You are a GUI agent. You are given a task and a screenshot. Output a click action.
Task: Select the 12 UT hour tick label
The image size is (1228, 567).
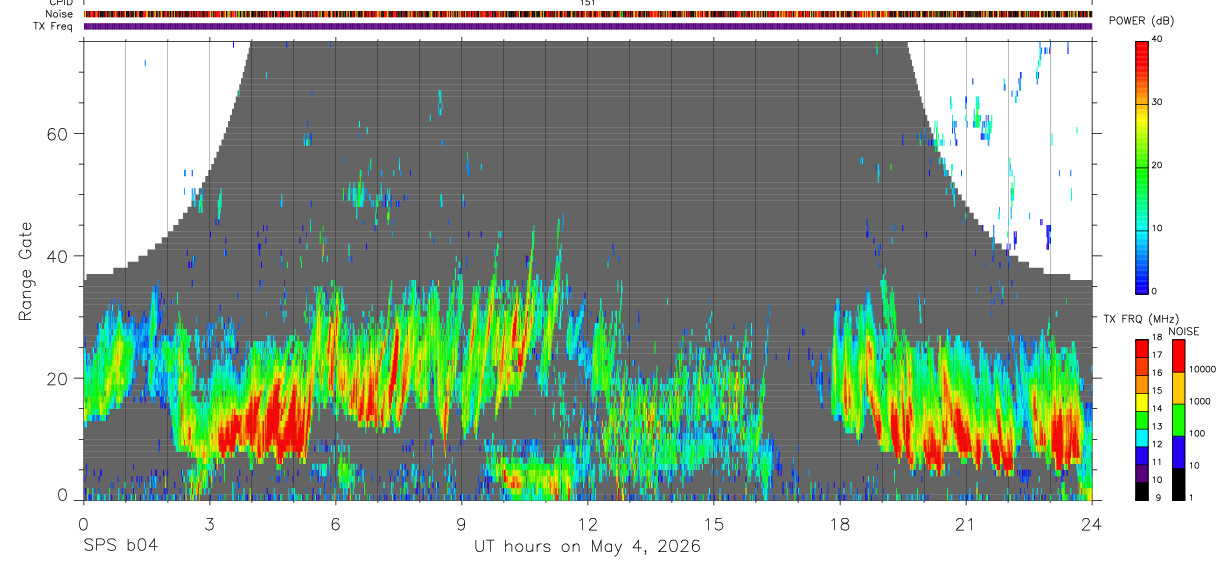587,524
